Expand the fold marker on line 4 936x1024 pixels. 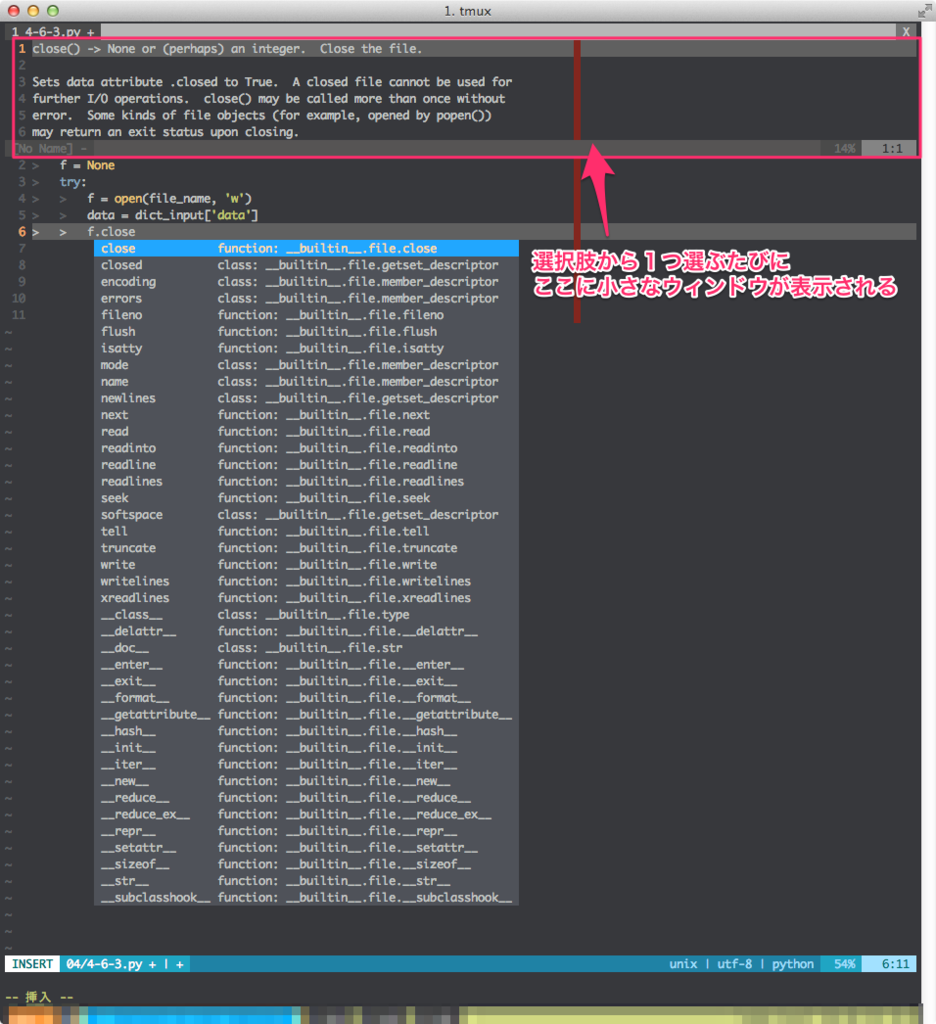[x=35, y=198]
